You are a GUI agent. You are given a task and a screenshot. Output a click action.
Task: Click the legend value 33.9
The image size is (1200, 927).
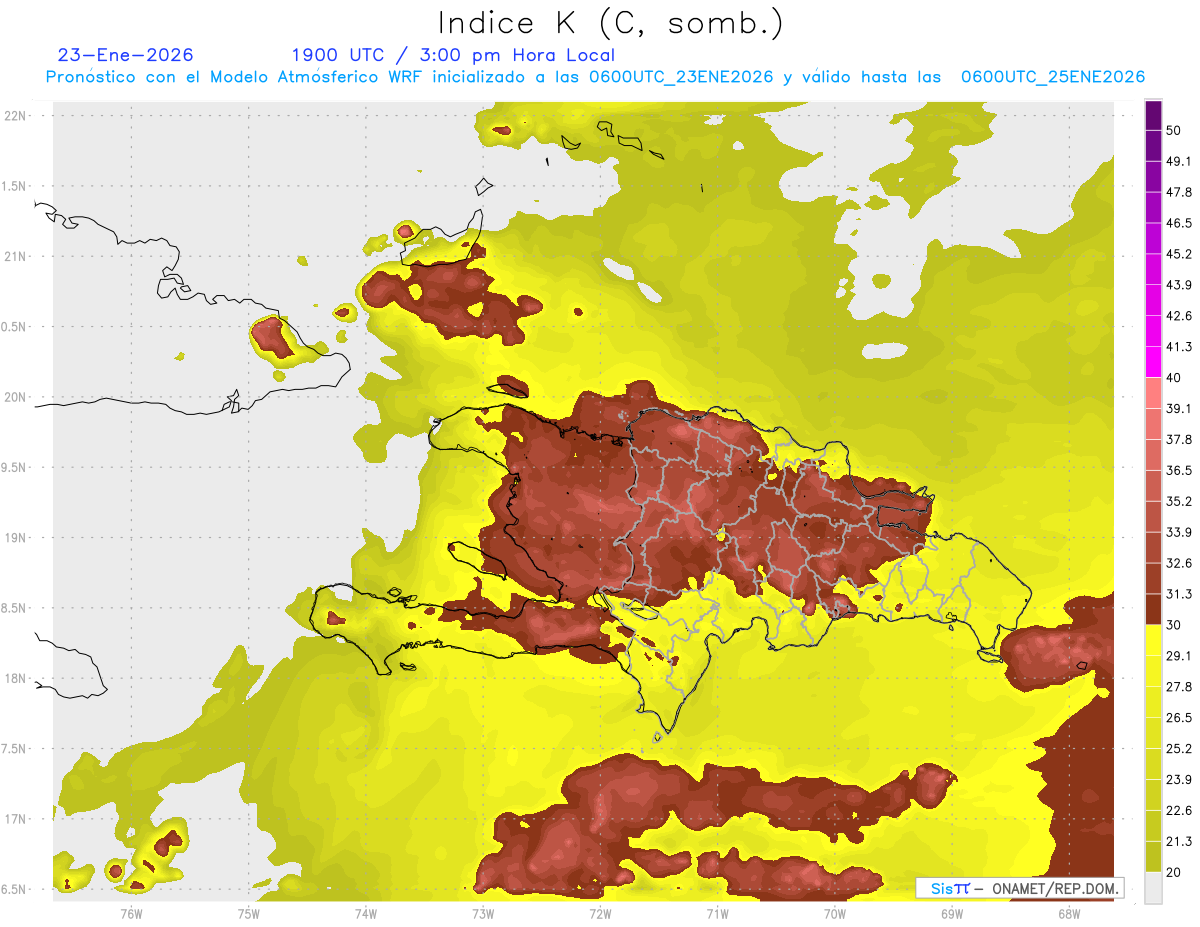click(1179, 532)
